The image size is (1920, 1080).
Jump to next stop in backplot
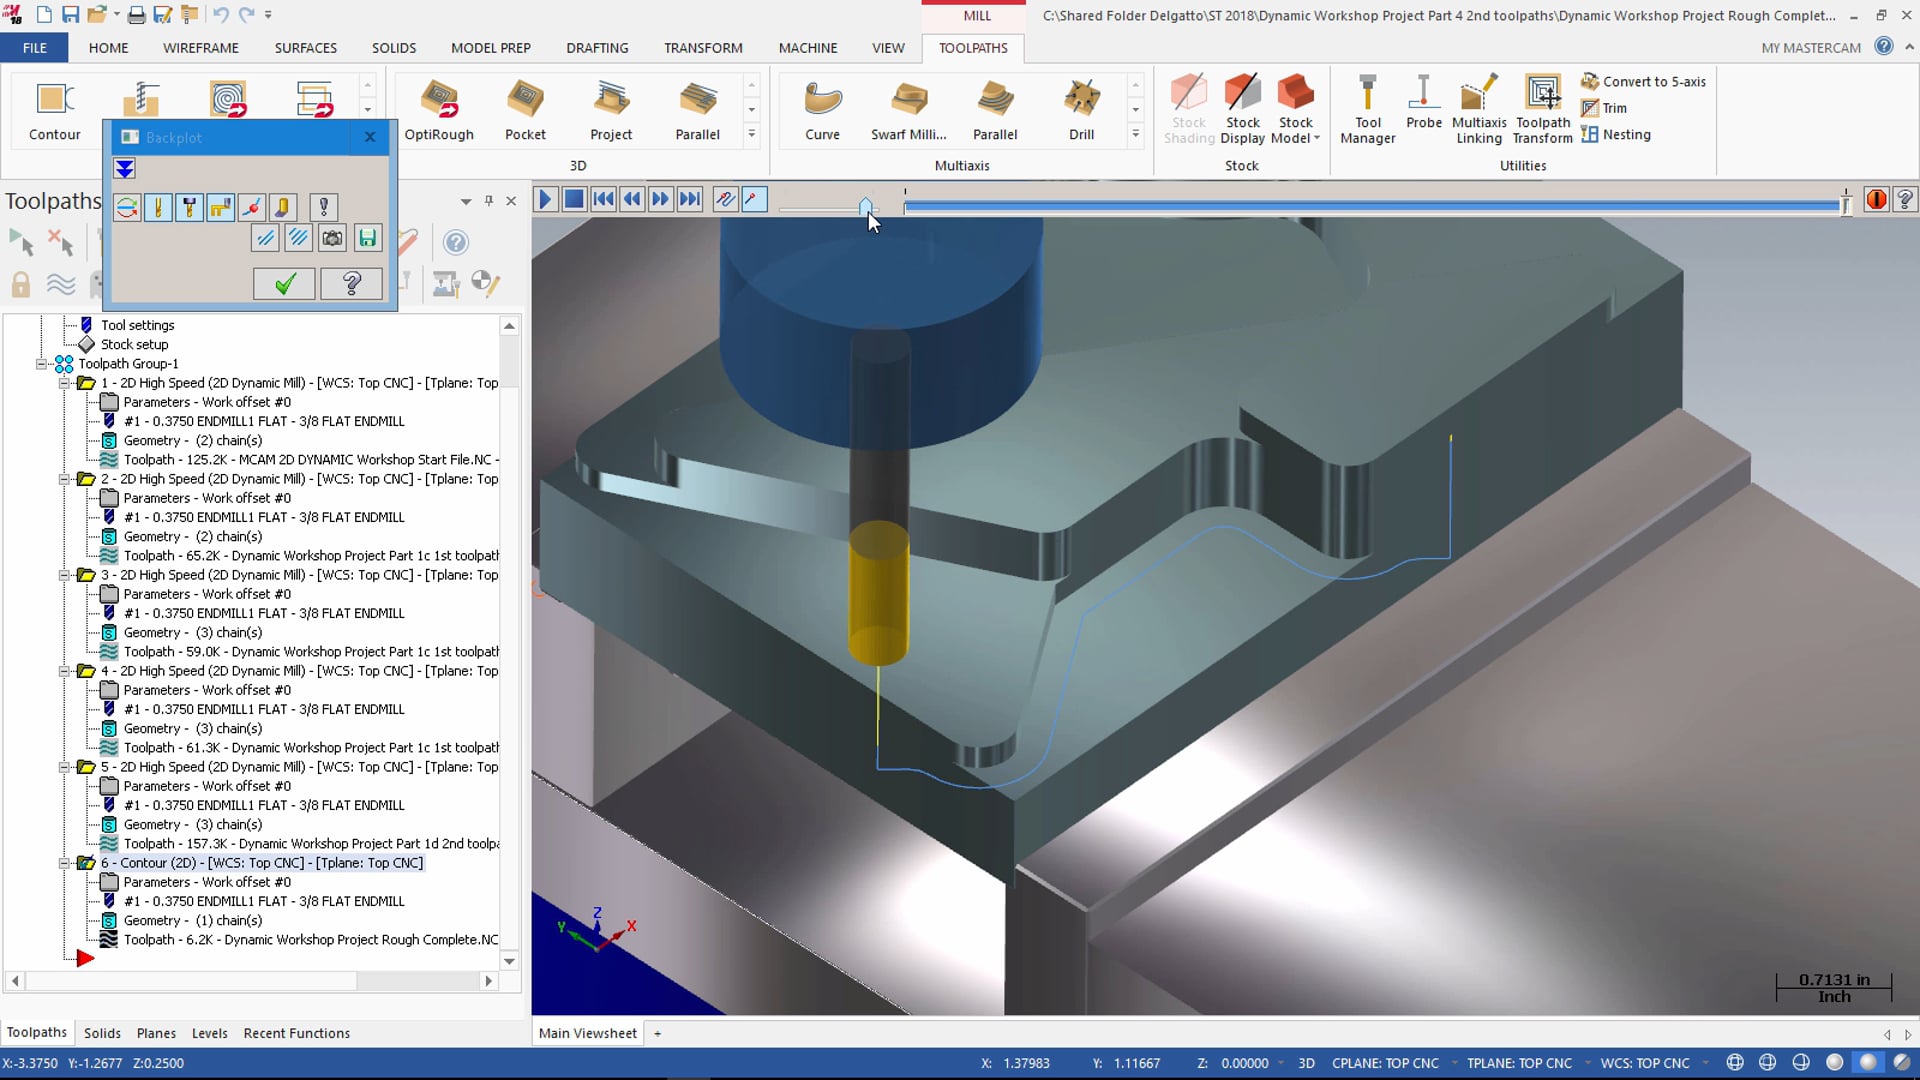point(689,199)
